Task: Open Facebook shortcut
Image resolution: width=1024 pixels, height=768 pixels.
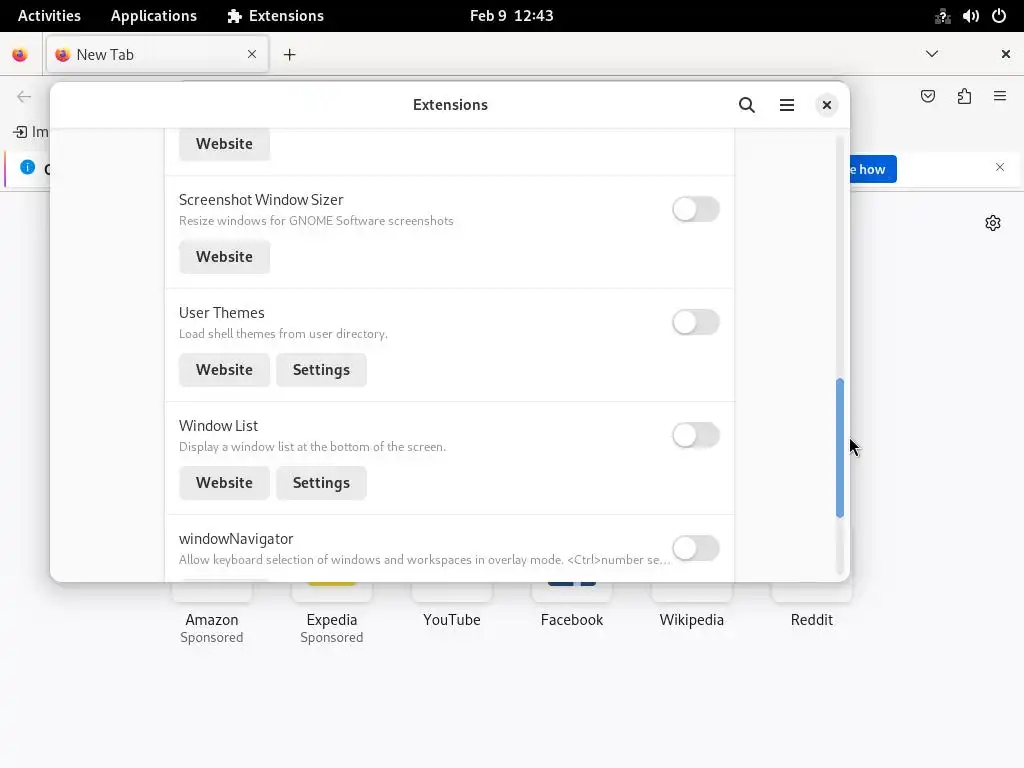Action: click(571, 619)
